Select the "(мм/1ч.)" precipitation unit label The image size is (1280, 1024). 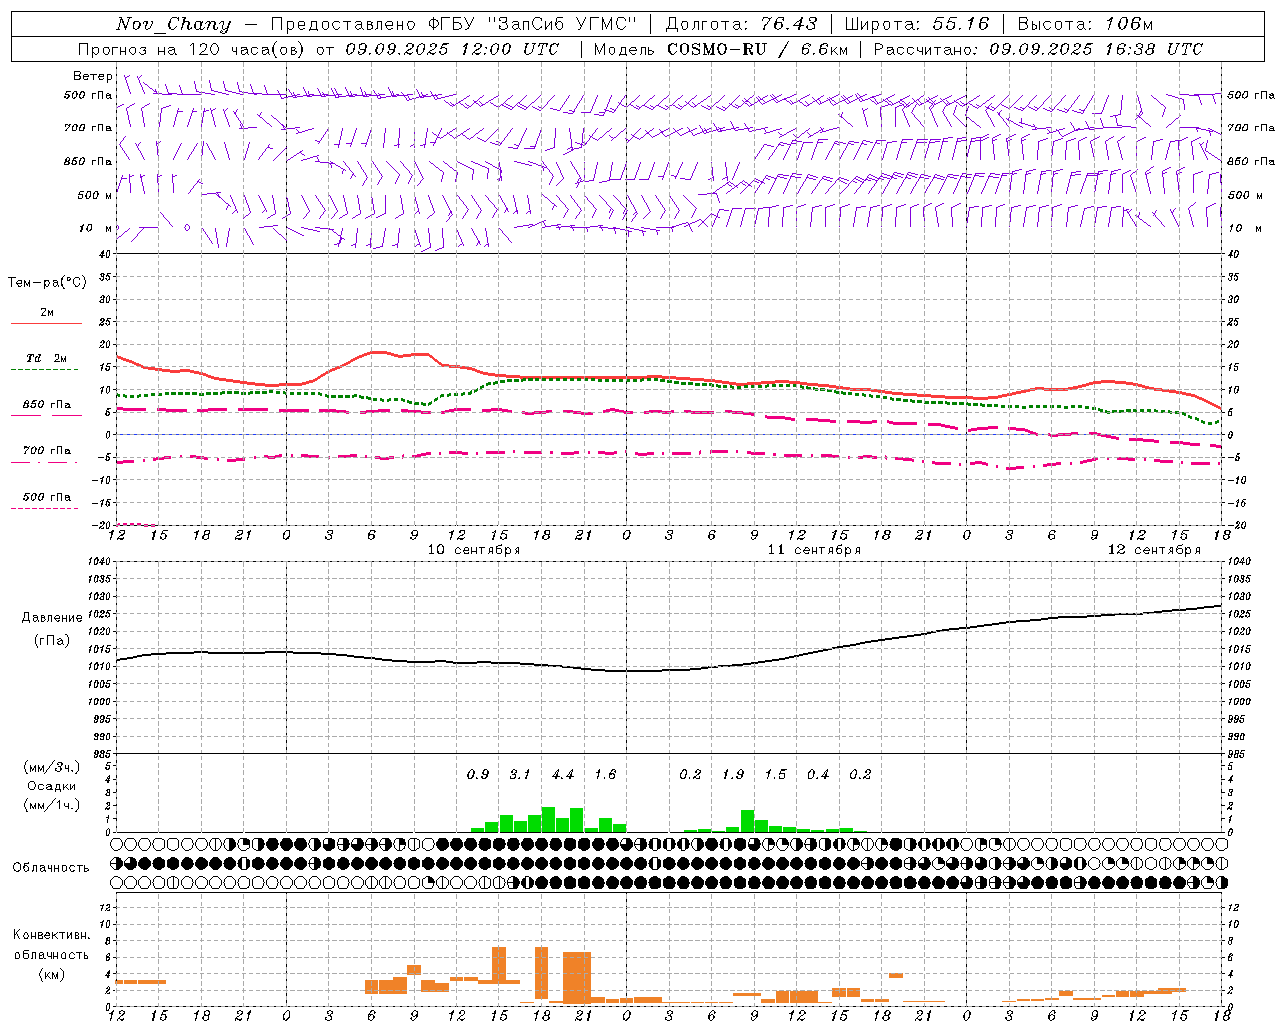point(52,805)
